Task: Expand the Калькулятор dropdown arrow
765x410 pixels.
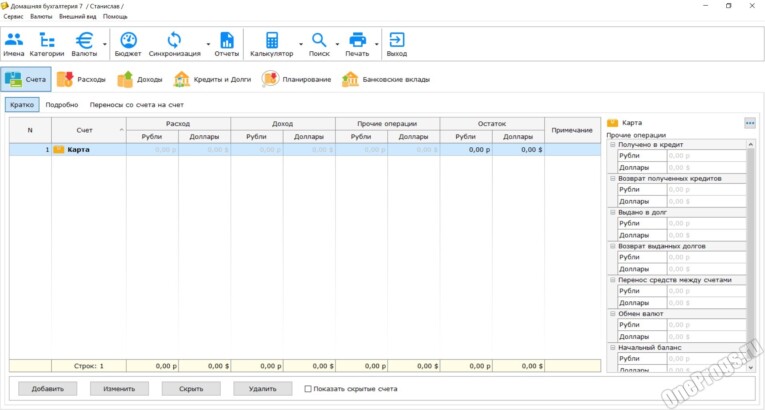Action: 301,44
